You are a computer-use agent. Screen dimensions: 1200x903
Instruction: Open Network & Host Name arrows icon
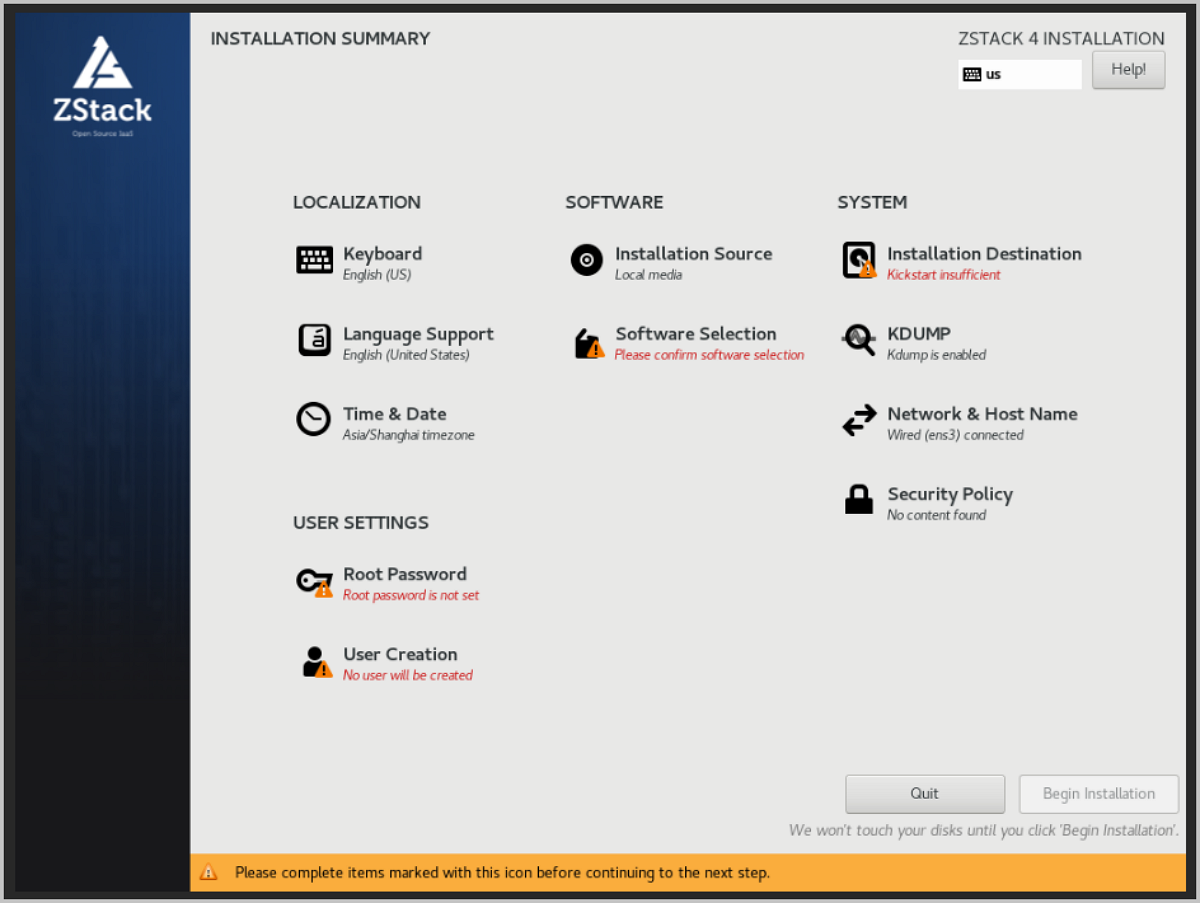(x=859, y=421)
